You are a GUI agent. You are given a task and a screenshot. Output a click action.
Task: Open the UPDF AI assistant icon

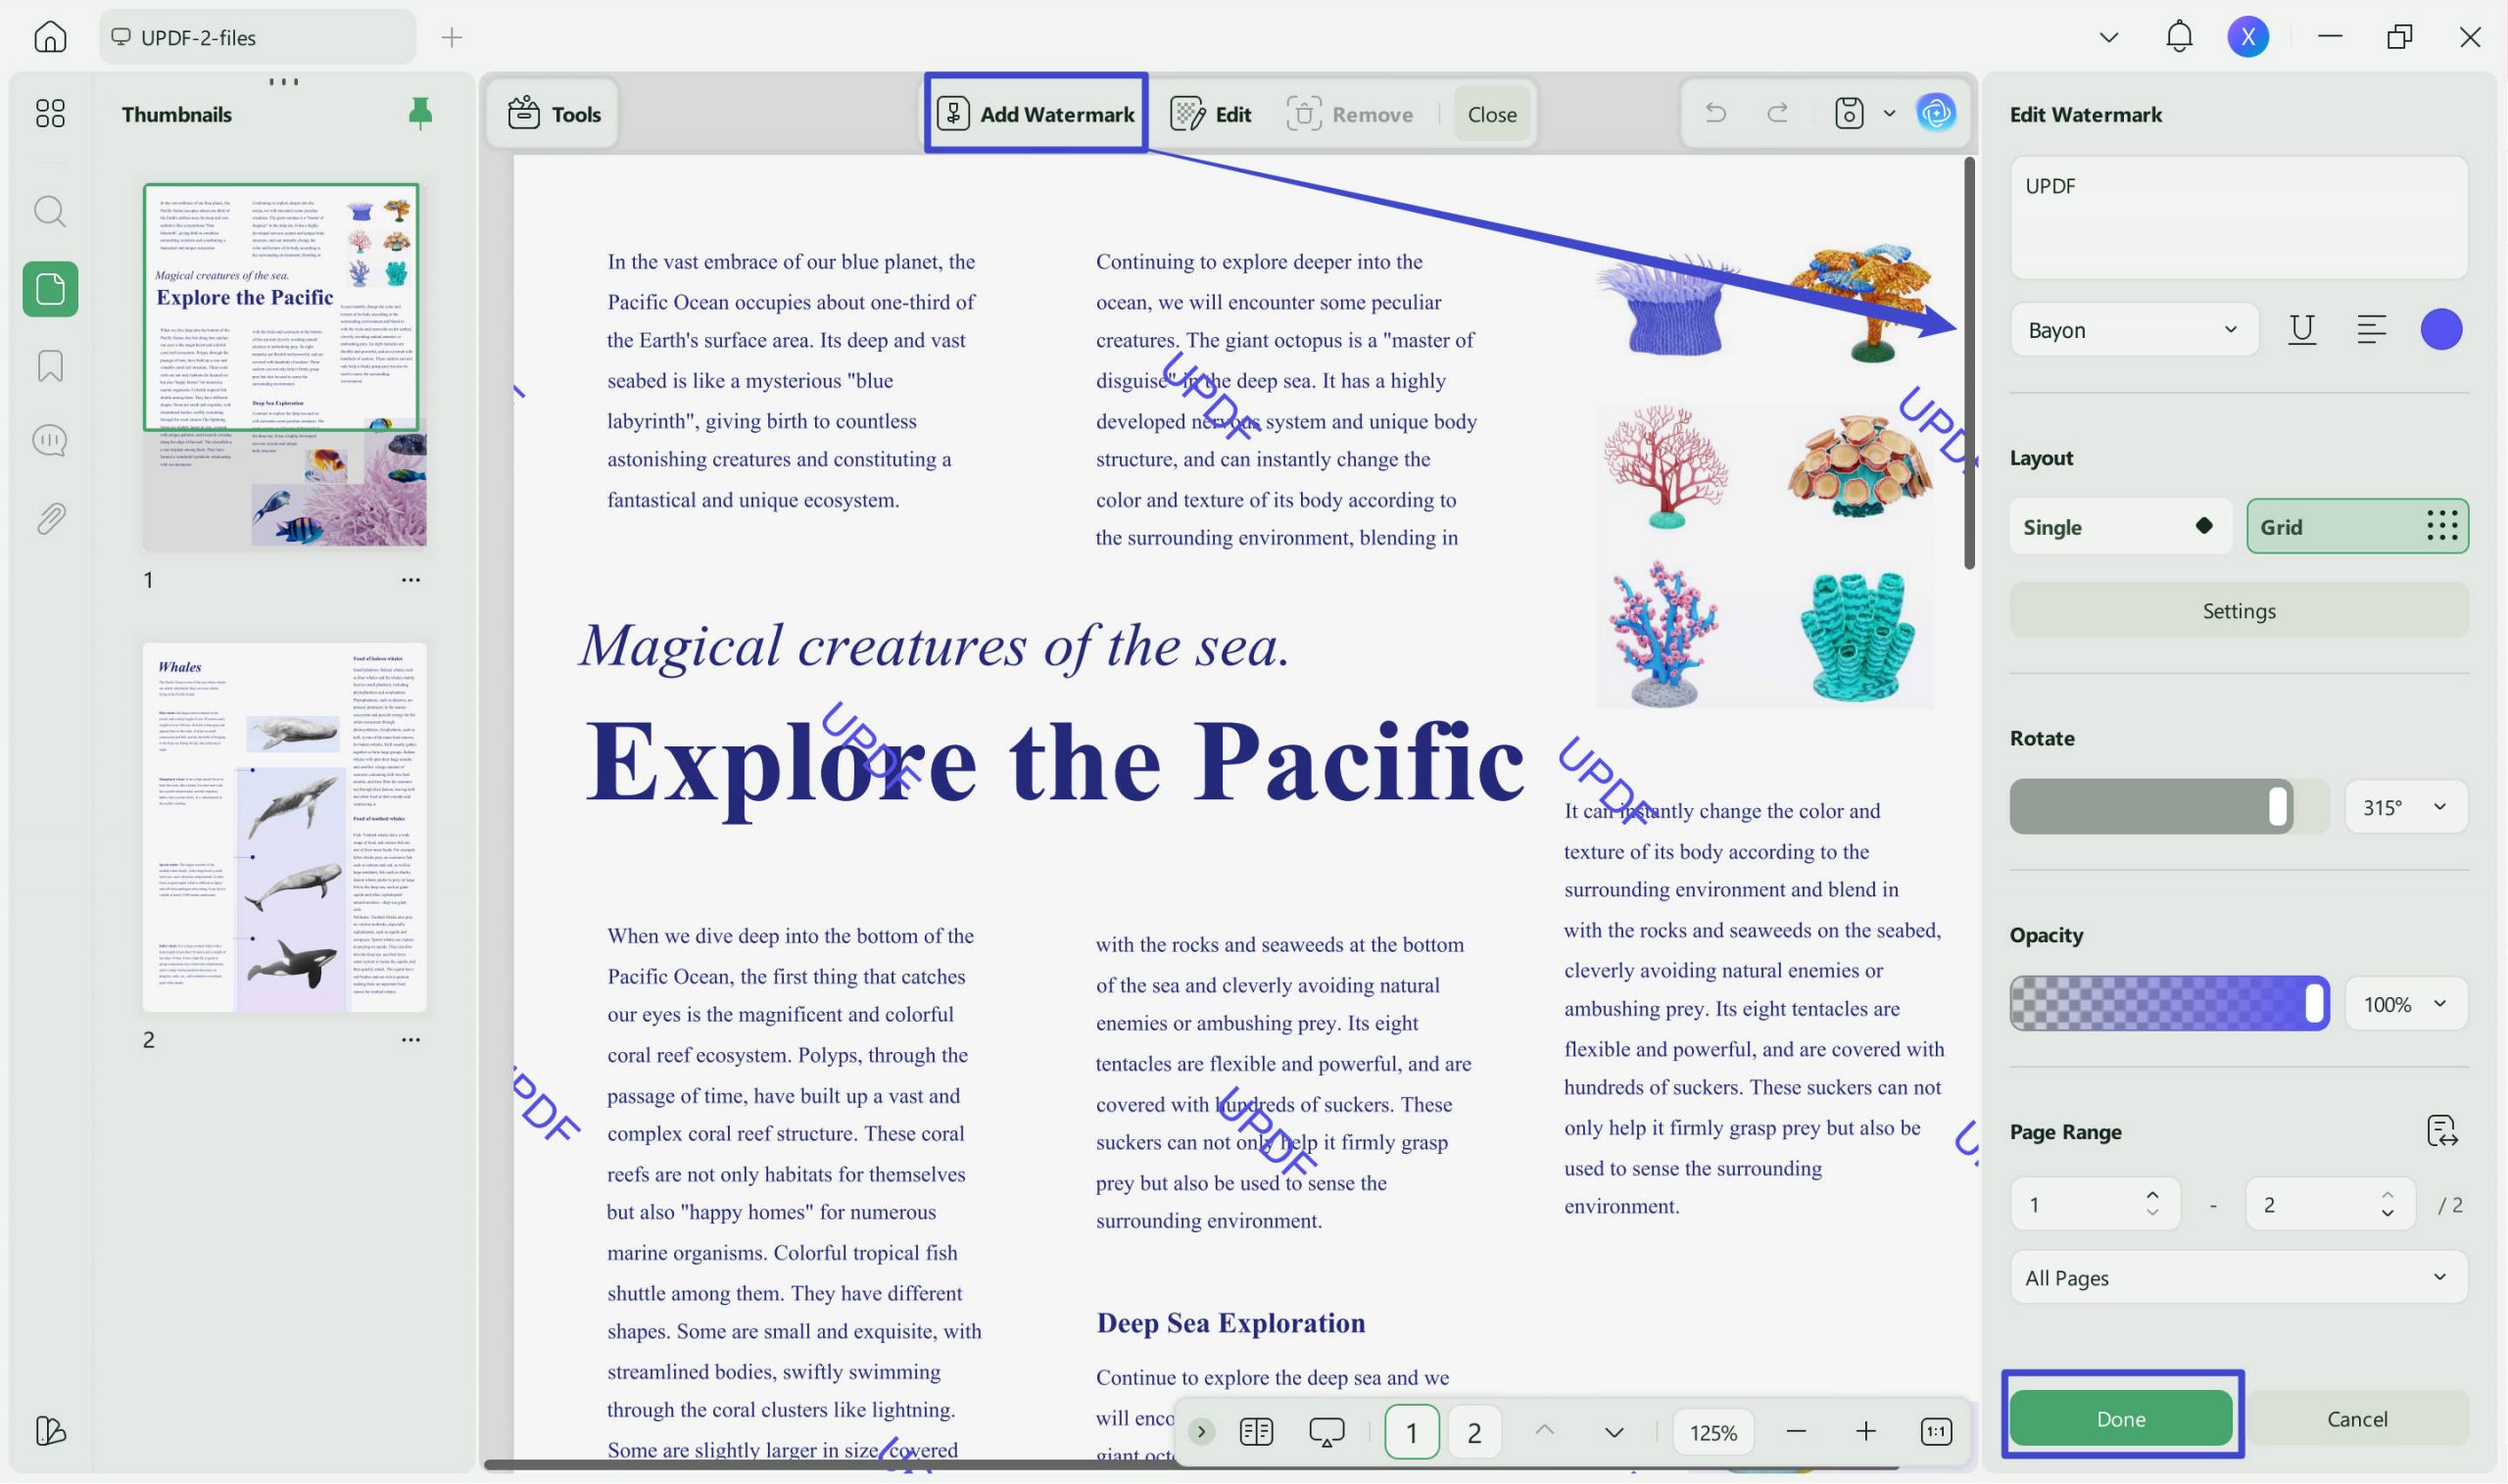click(1937, 112)
